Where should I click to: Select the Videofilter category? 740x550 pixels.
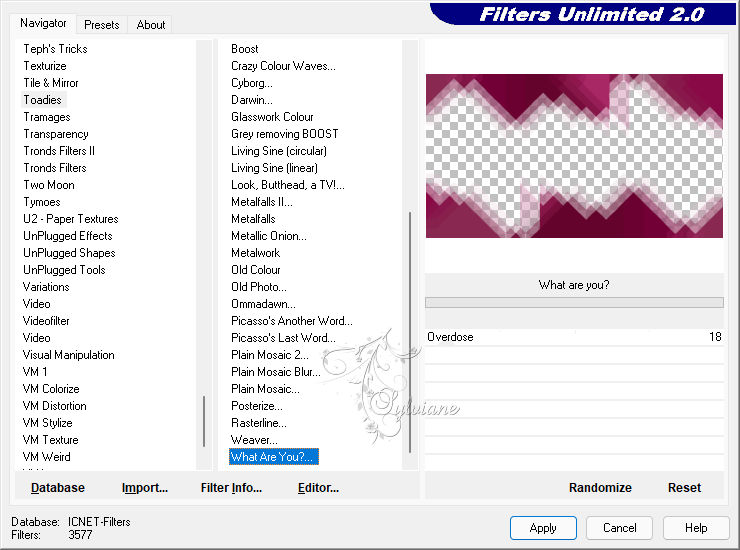[46, 321]
